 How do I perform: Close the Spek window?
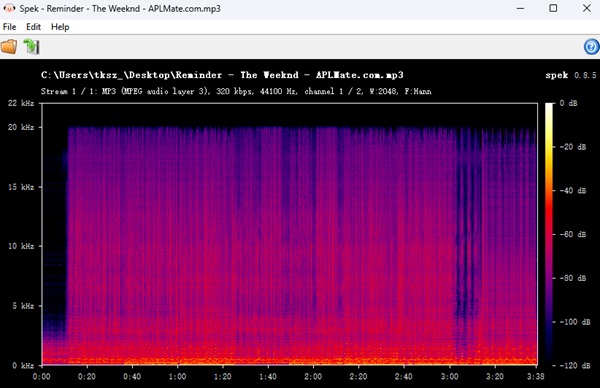[587, 8]
